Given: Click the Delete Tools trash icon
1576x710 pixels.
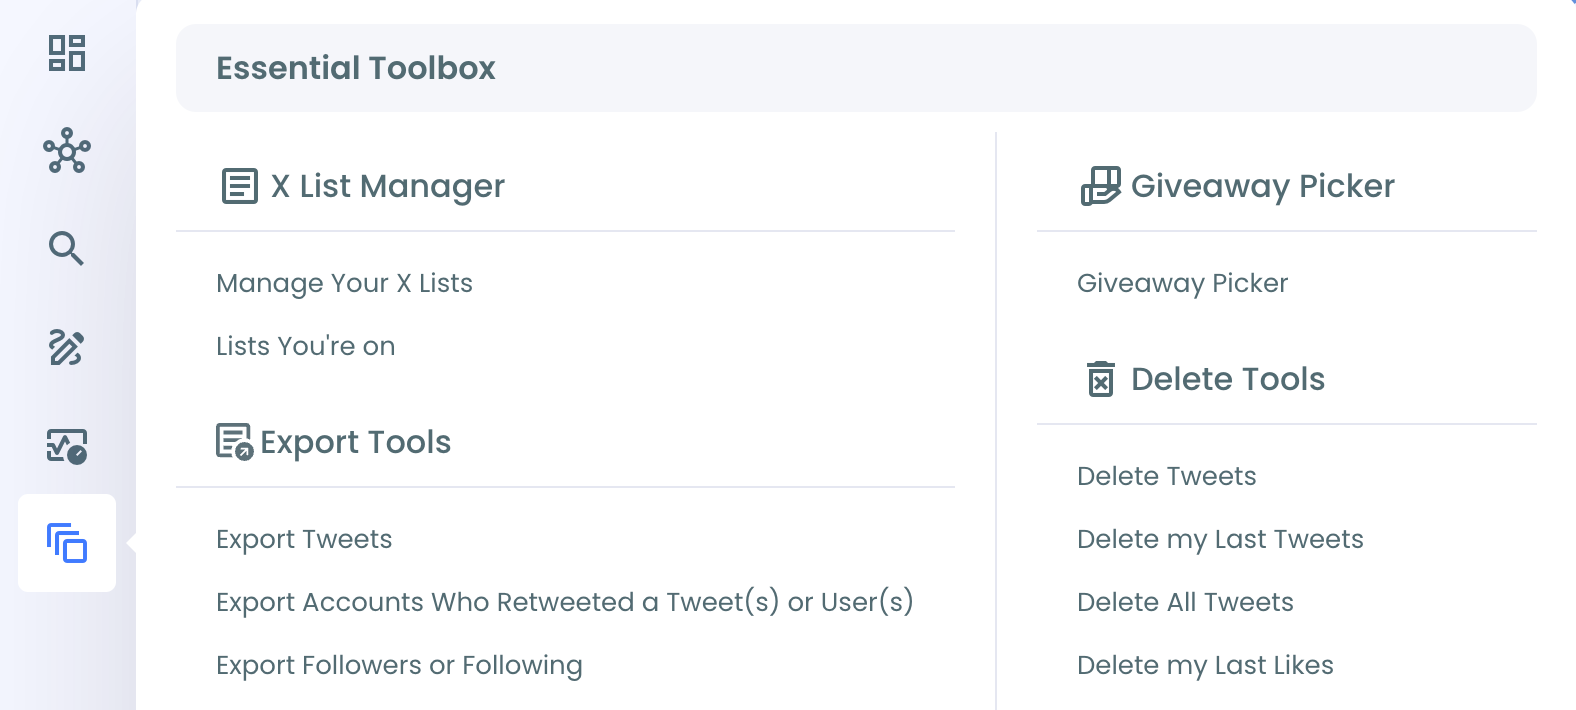Looking at the screenshot, I should click(1101, 379).
